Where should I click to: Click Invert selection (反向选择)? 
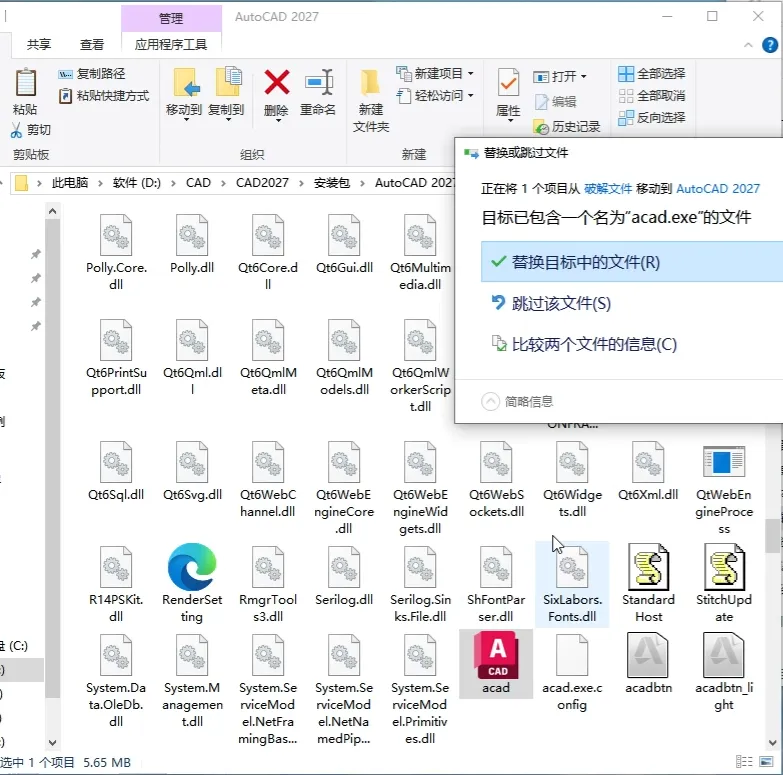[652, 117]
